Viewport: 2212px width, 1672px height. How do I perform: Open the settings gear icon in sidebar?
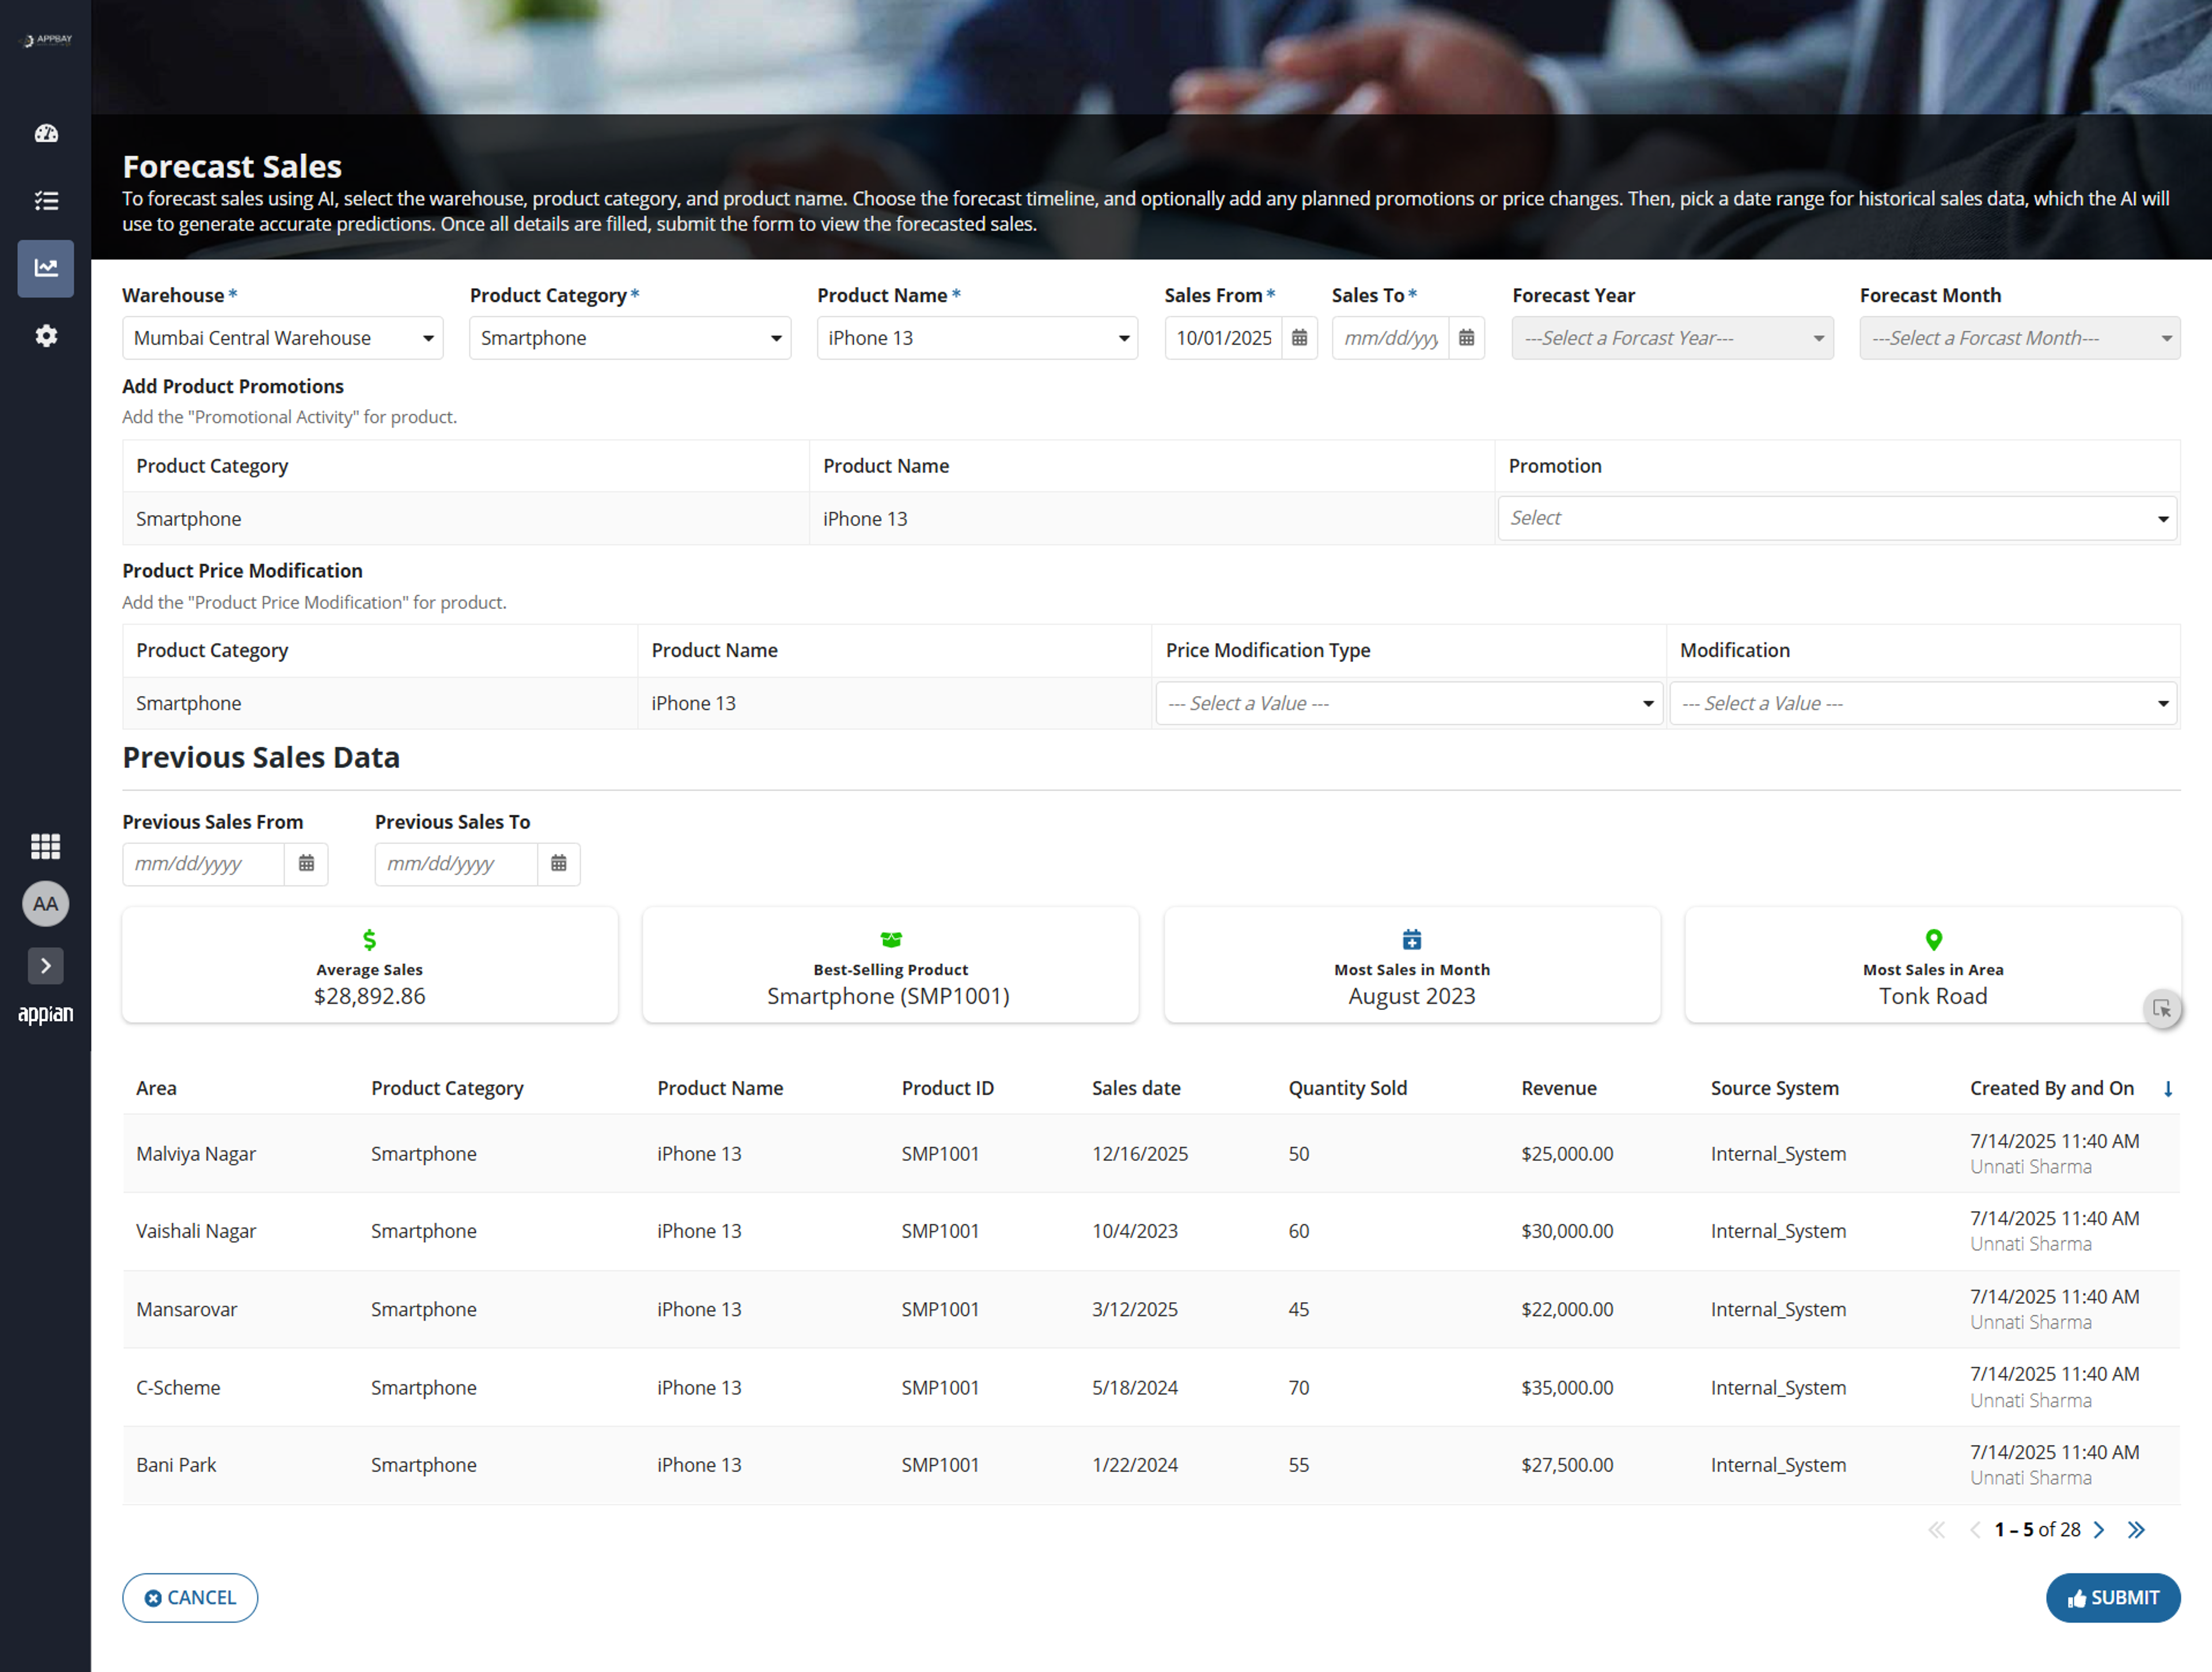46,336
